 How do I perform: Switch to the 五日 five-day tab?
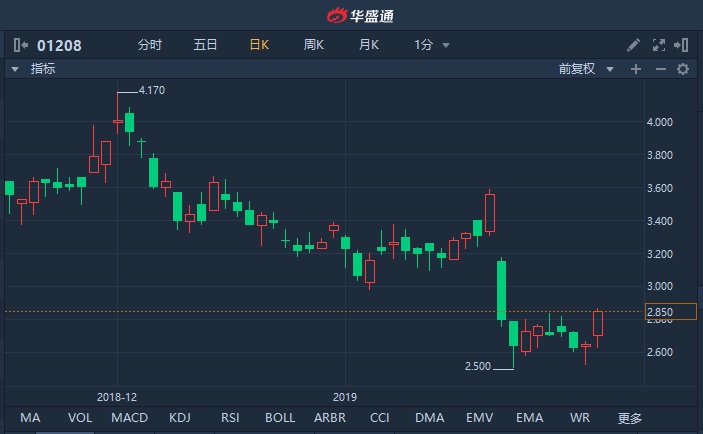205,45
